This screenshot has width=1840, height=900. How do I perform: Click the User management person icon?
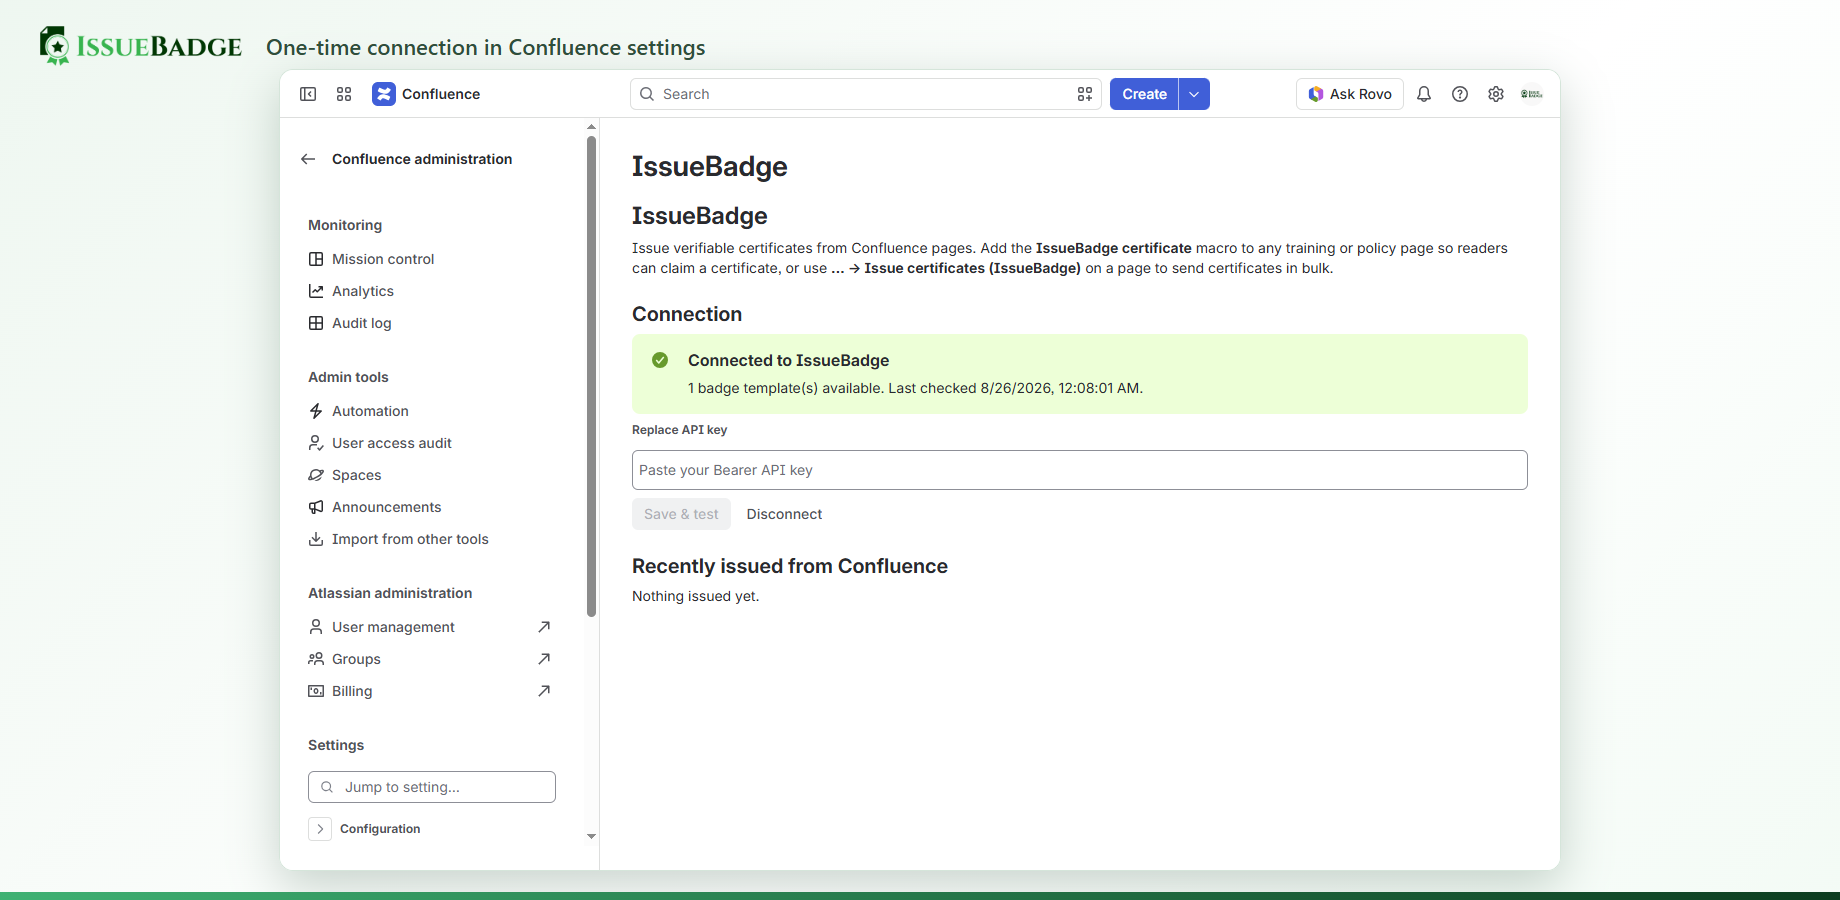(x=316, y=627)
